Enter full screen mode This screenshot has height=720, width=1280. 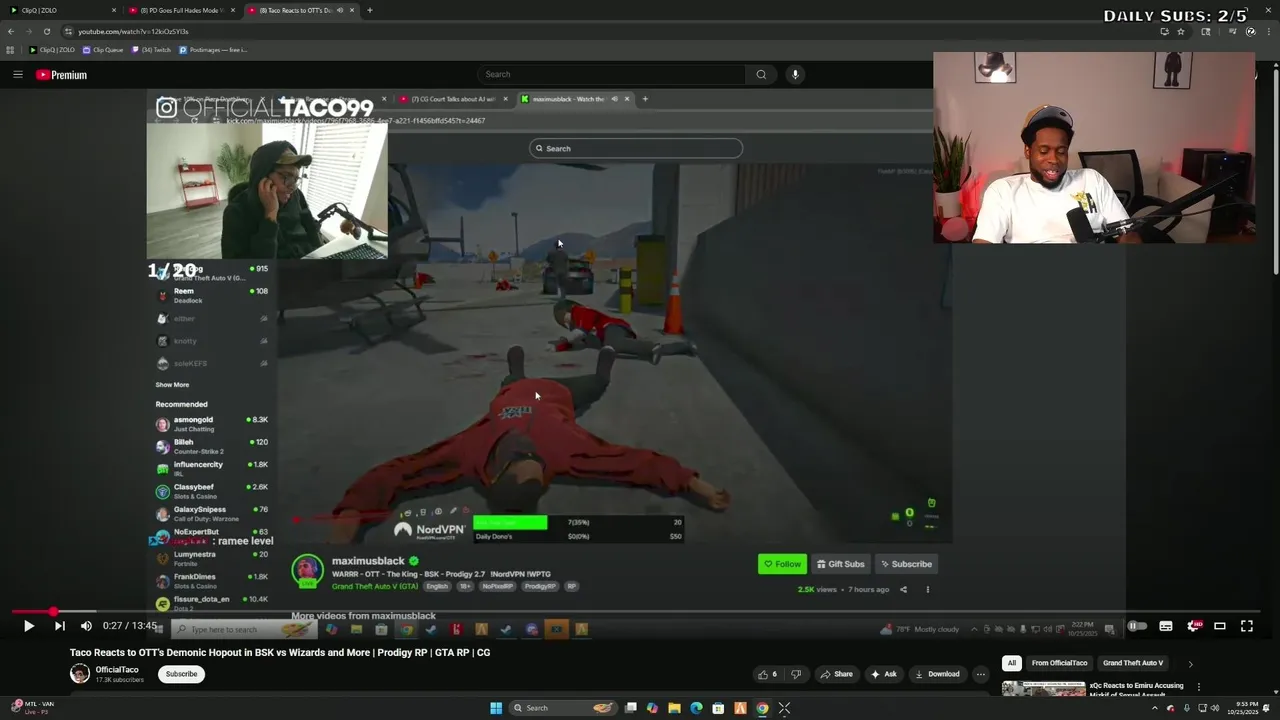(x=1247, y=626)
